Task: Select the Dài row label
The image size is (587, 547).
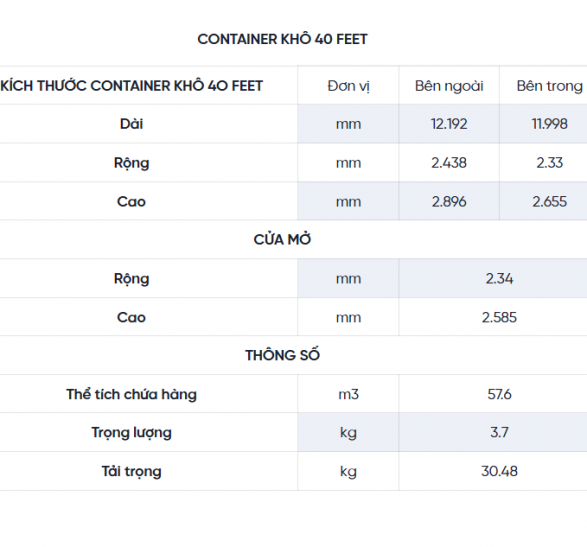Action: coord(131,124)
